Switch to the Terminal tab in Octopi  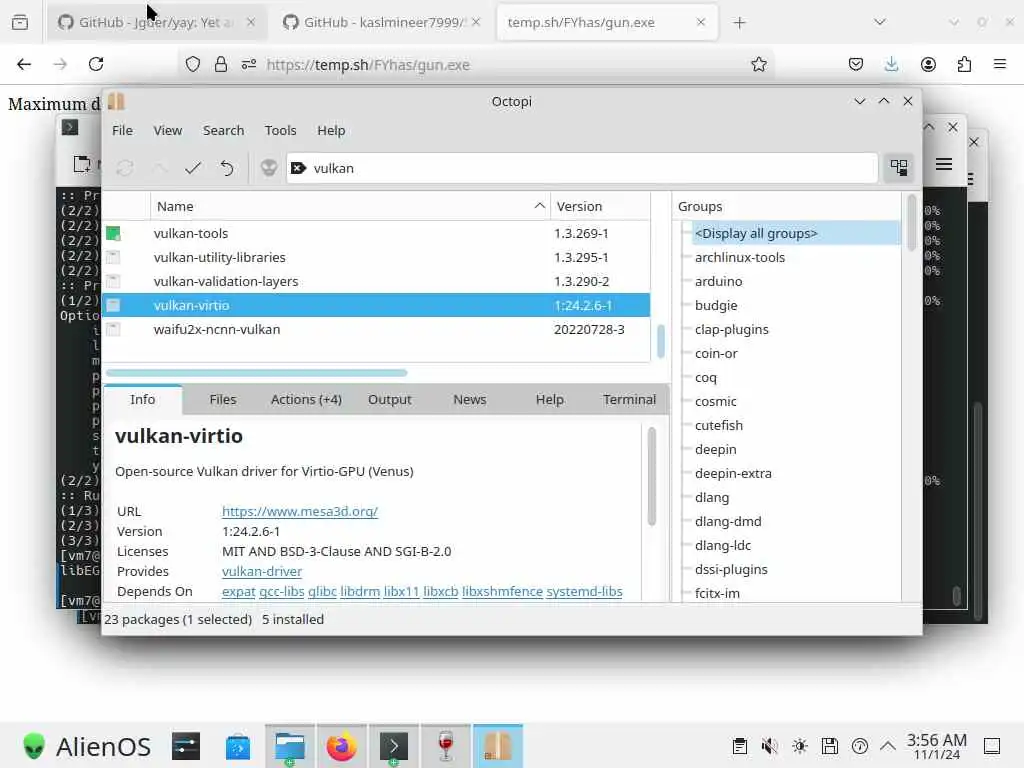(629, 400)
